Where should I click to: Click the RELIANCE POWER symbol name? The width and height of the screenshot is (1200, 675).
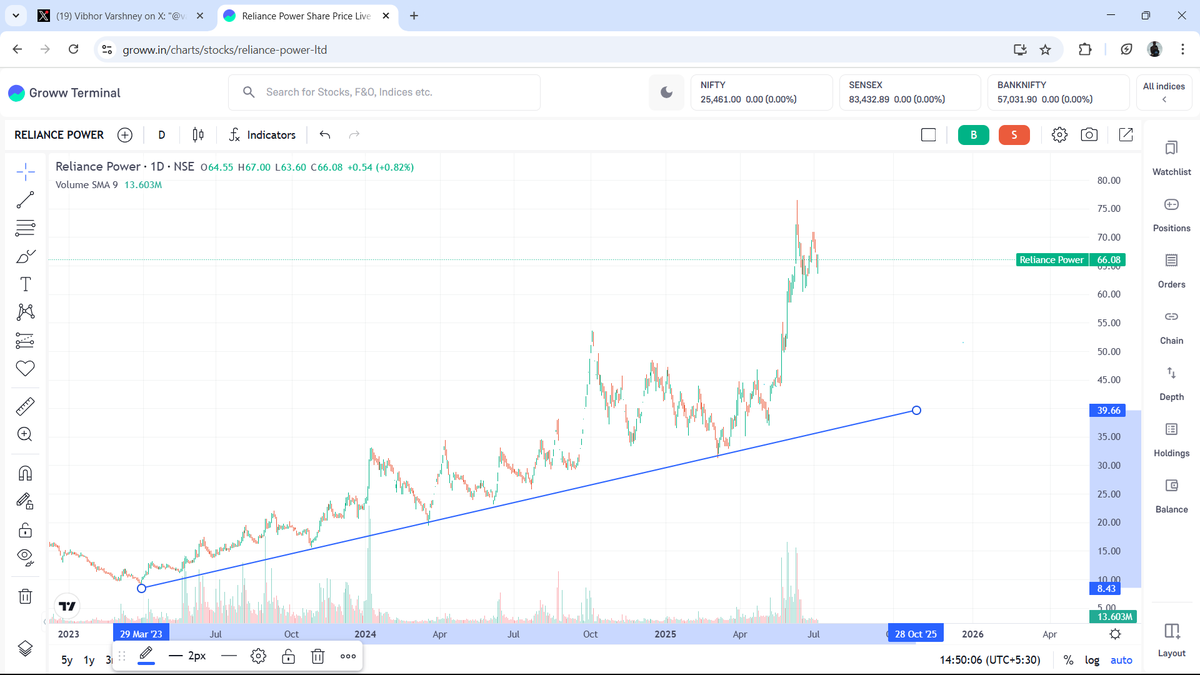click(x=59, y=135)
